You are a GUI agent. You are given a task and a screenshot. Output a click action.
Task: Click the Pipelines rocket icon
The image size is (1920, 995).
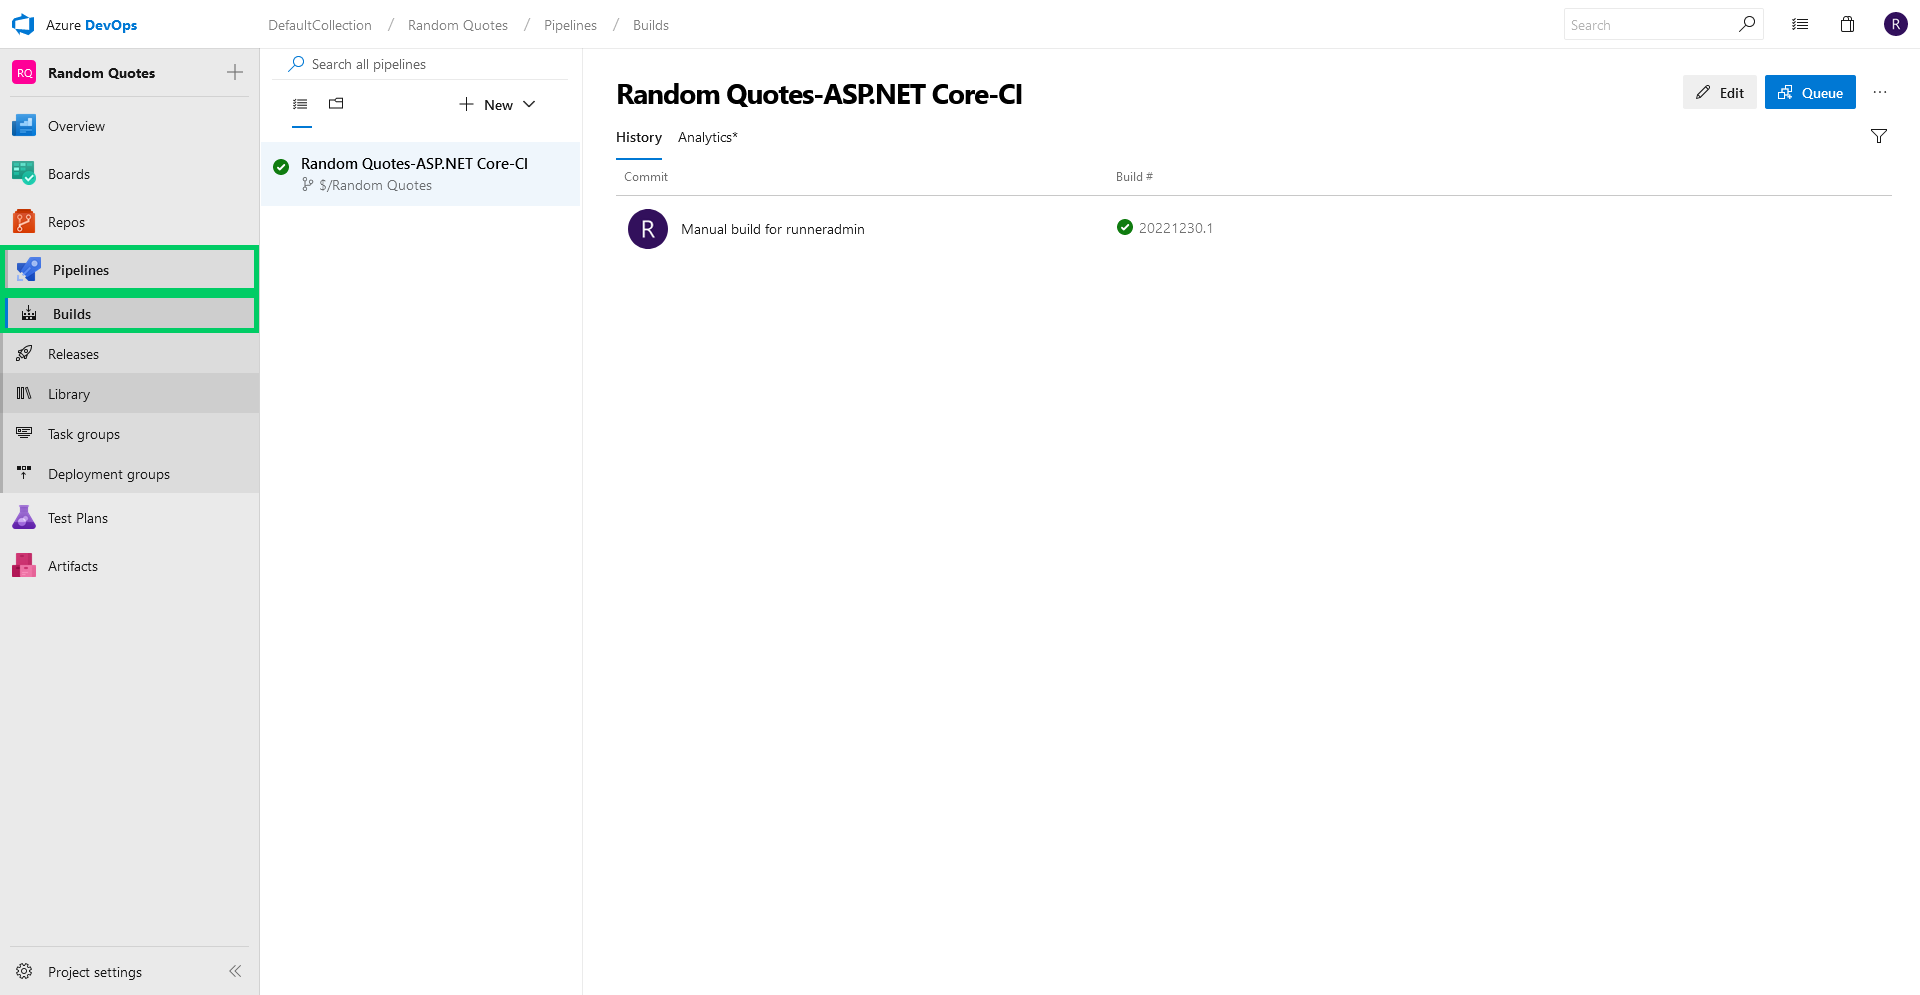tap(29, 269)
